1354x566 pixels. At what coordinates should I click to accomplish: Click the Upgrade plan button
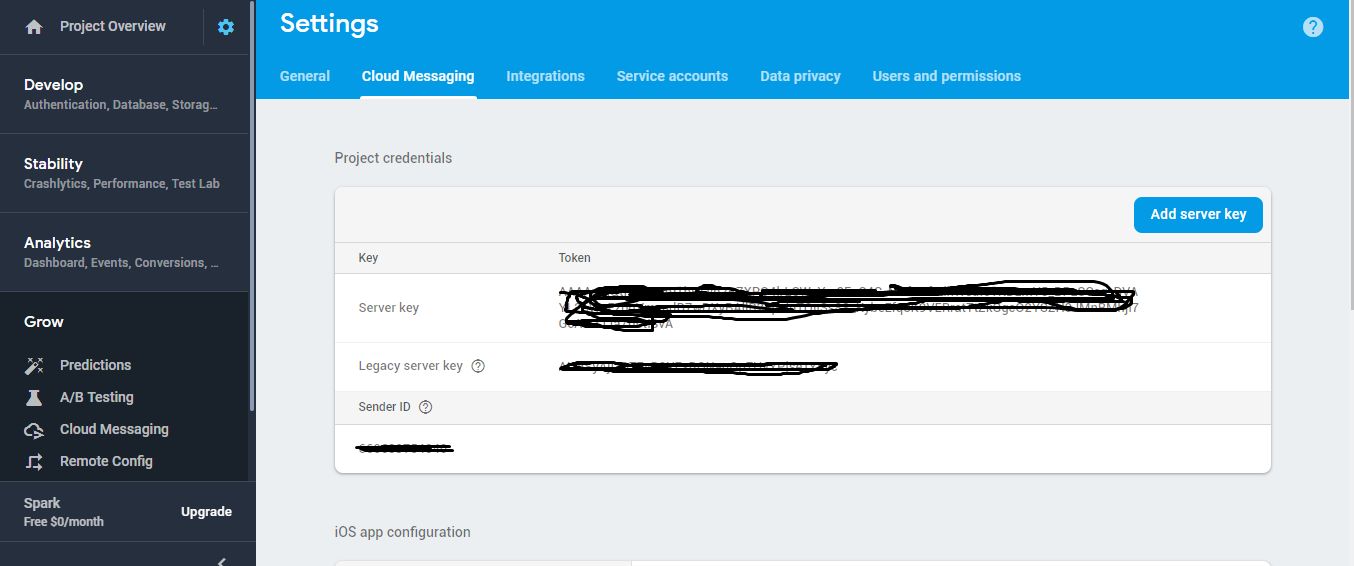(206, 512)
